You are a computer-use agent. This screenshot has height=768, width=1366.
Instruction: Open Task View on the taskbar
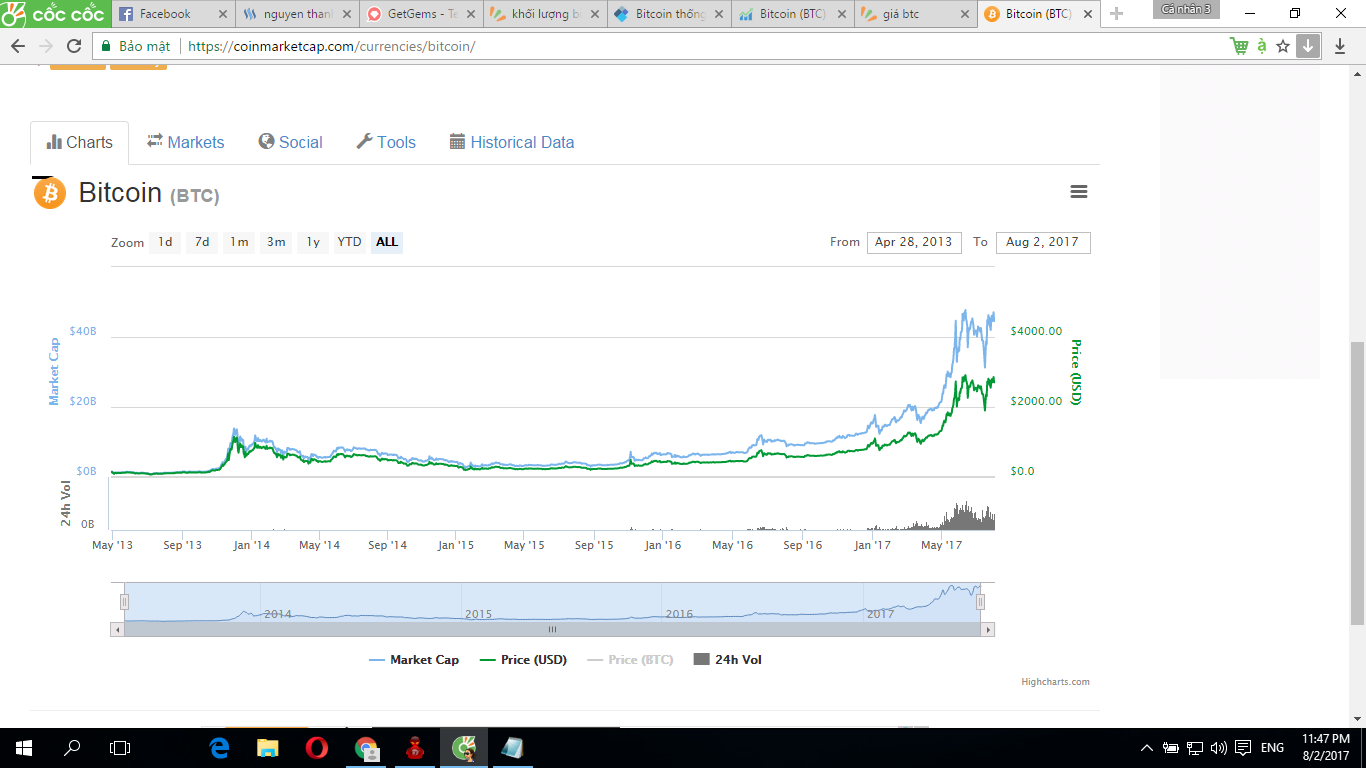tap(120, 748)
